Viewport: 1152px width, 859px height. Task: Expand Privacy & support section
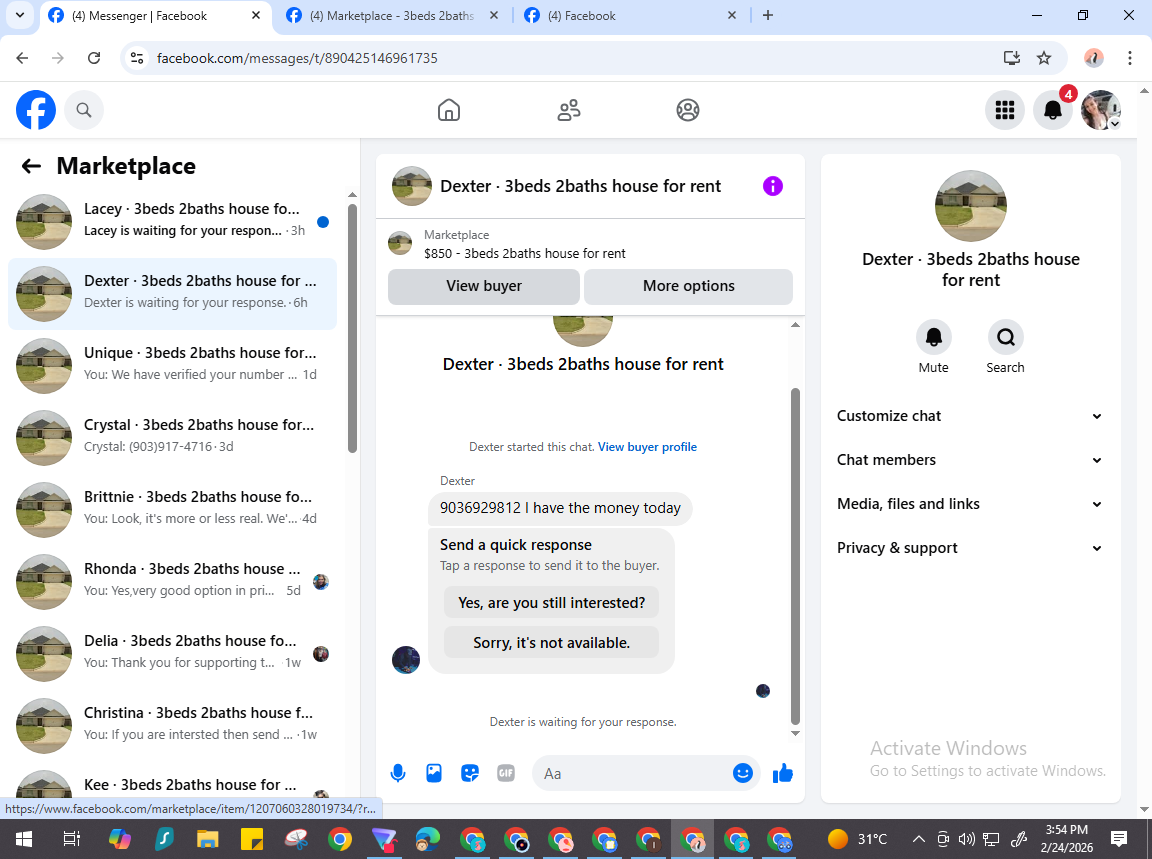(x=970, y=548)
